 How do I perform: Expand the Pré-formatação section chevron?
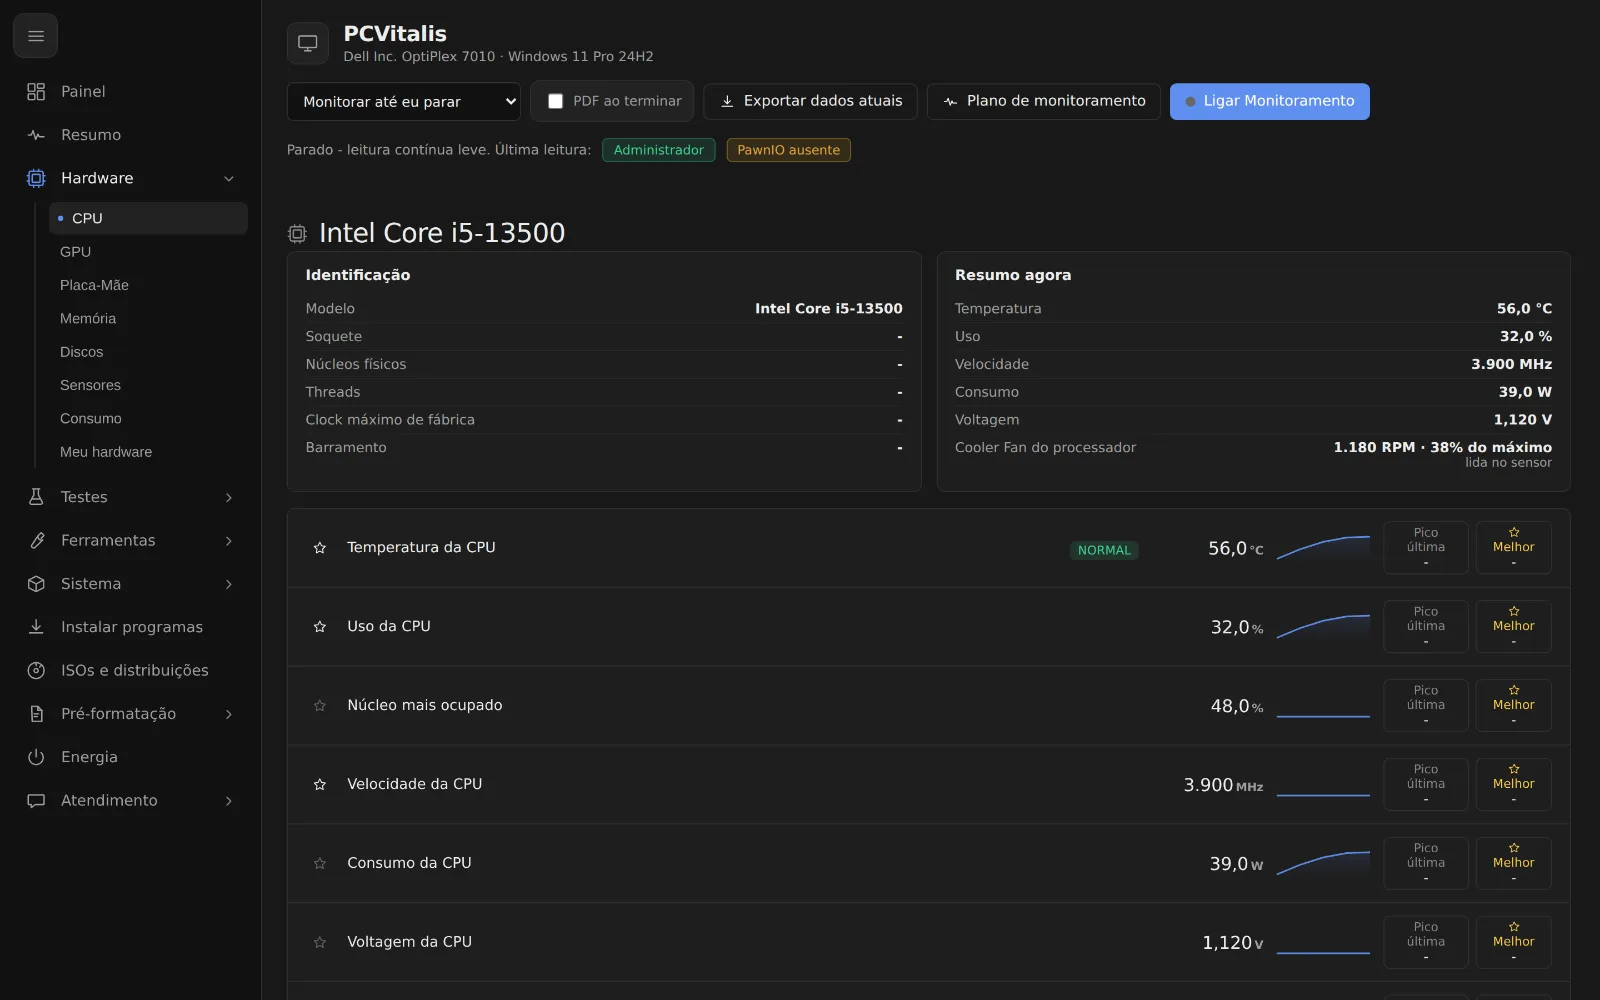(229, 714)
